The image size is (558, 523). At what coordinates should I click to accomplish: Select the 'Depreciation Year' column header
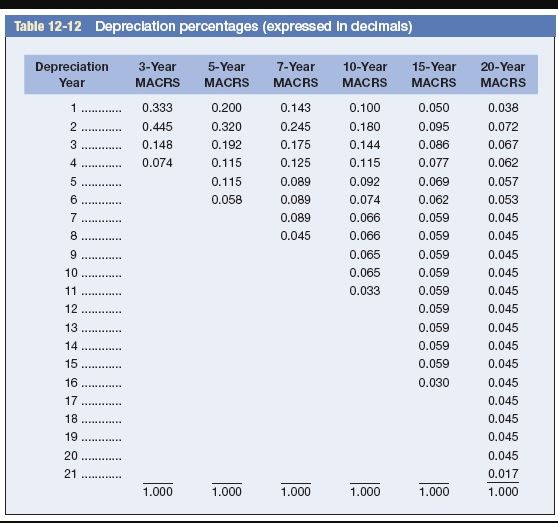[72, 75]
